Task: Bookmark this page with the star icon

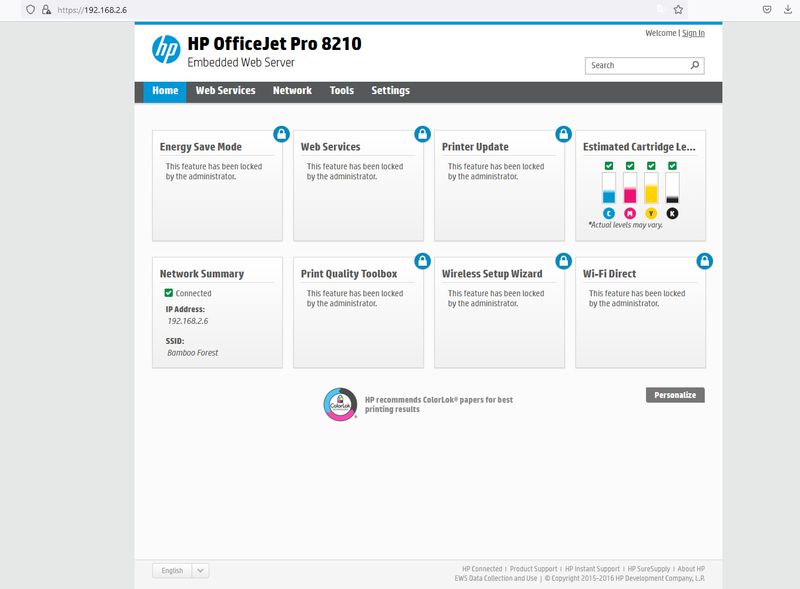Action: coord(678,10)
